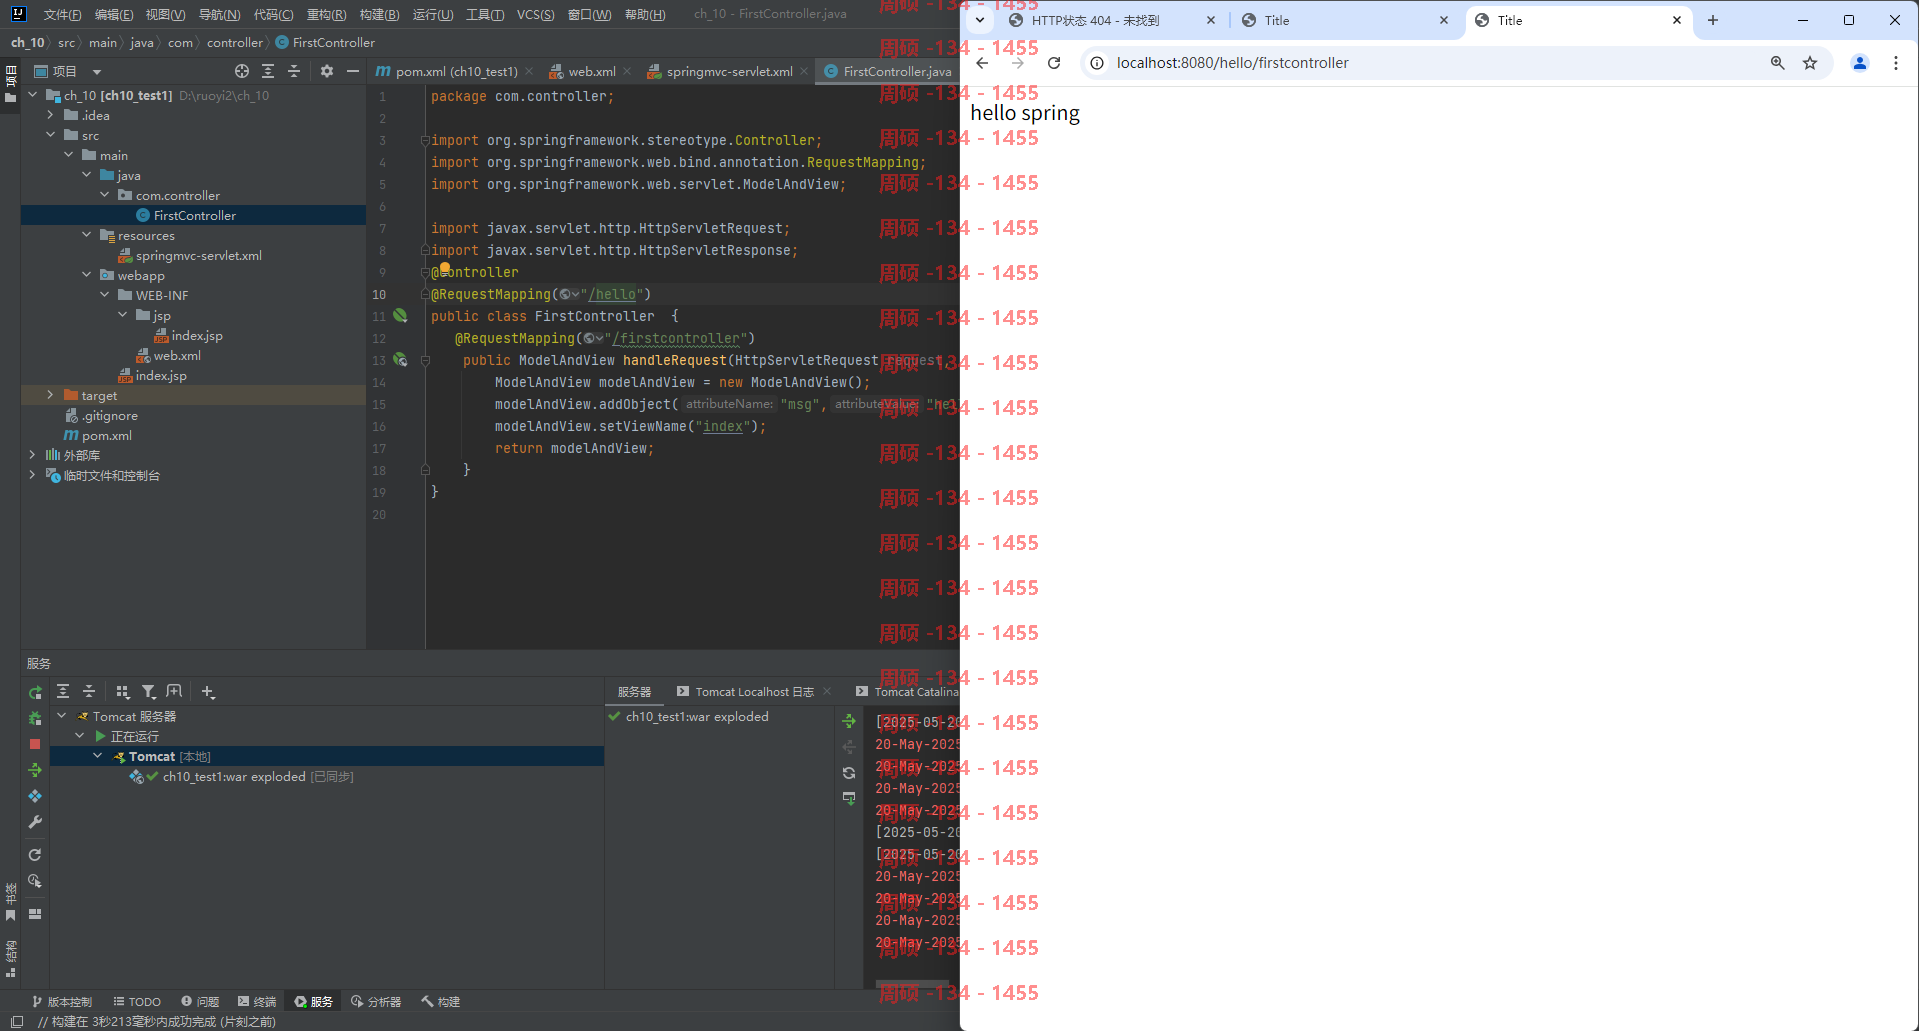Viewport: 1919px width, 1031px height.
Task: Collapse the src folder
Action: [50, 135]
